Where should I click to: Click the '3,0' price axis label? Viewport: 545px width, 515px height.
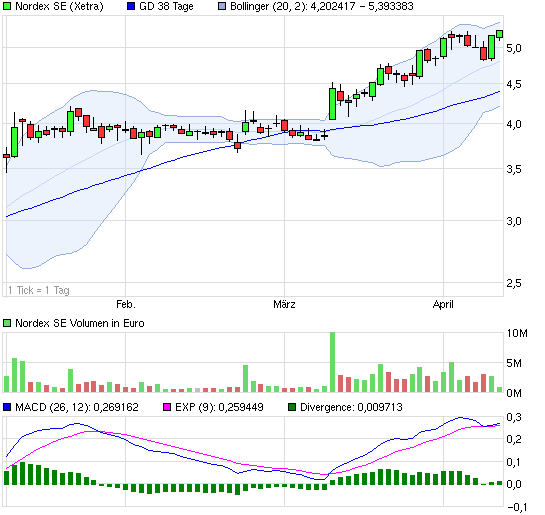click(514, 221)
